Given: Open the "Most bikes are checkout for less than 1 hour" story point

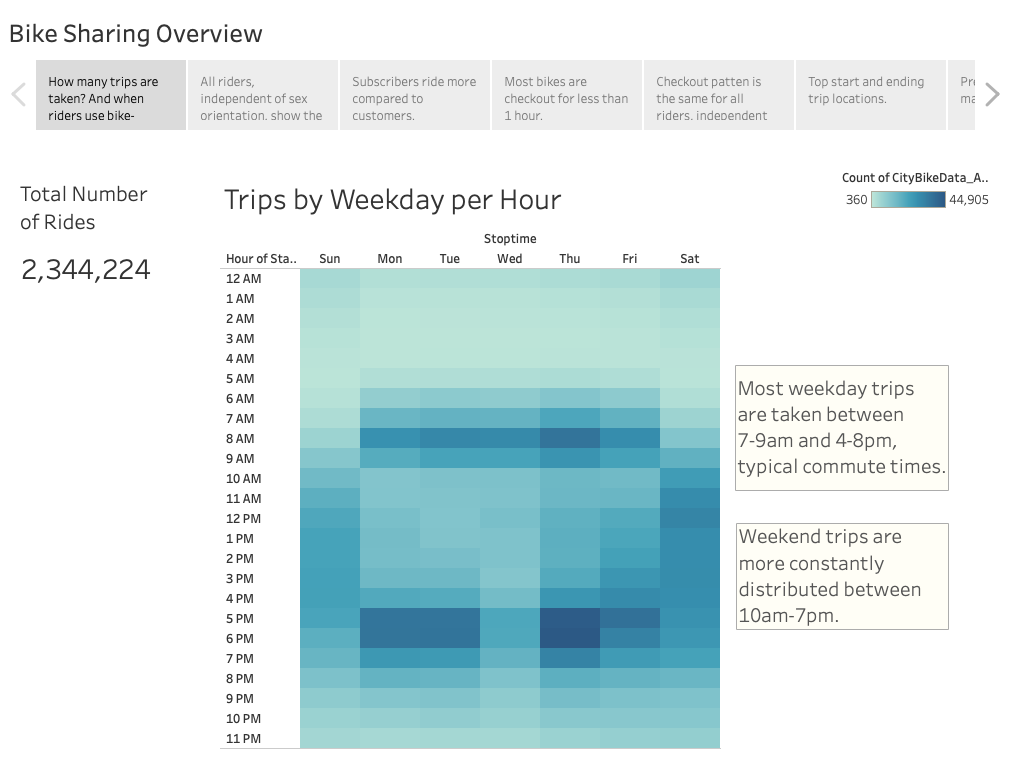Looking at the screenshot, I should click(566, 94).
